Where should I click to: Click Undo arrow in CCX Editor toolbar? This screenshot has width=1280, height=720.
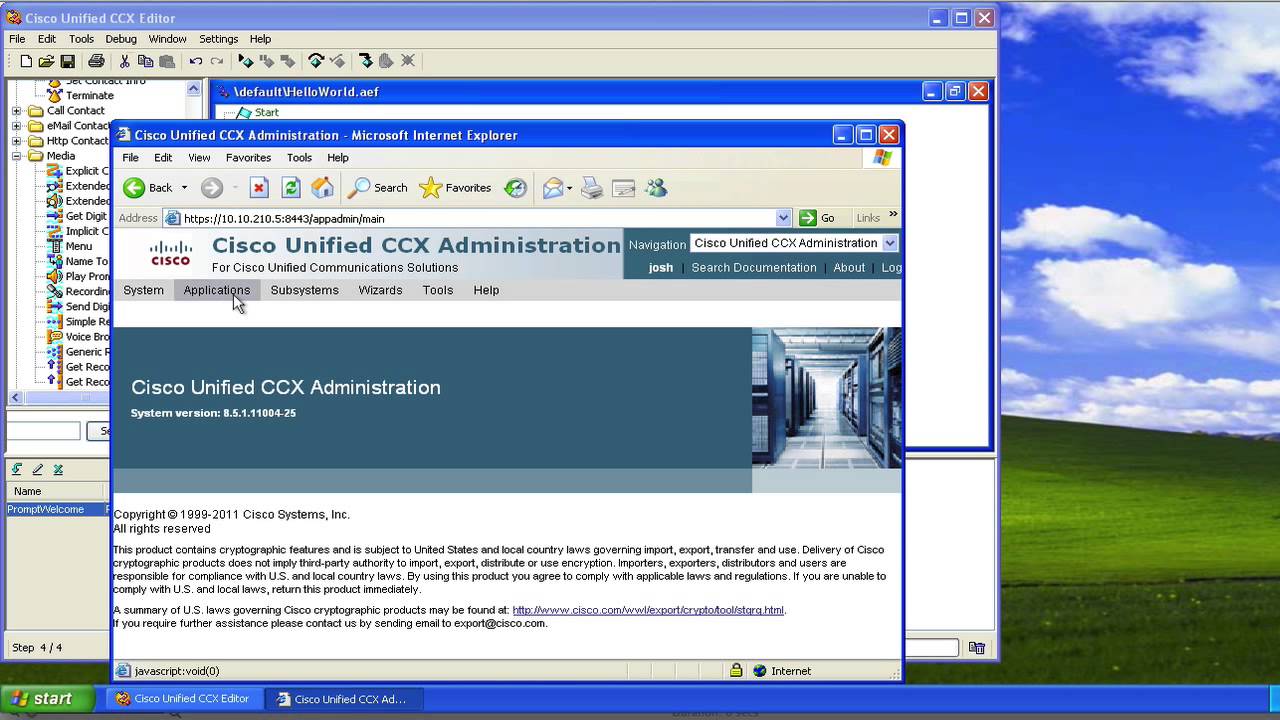[x=196, y=61]
